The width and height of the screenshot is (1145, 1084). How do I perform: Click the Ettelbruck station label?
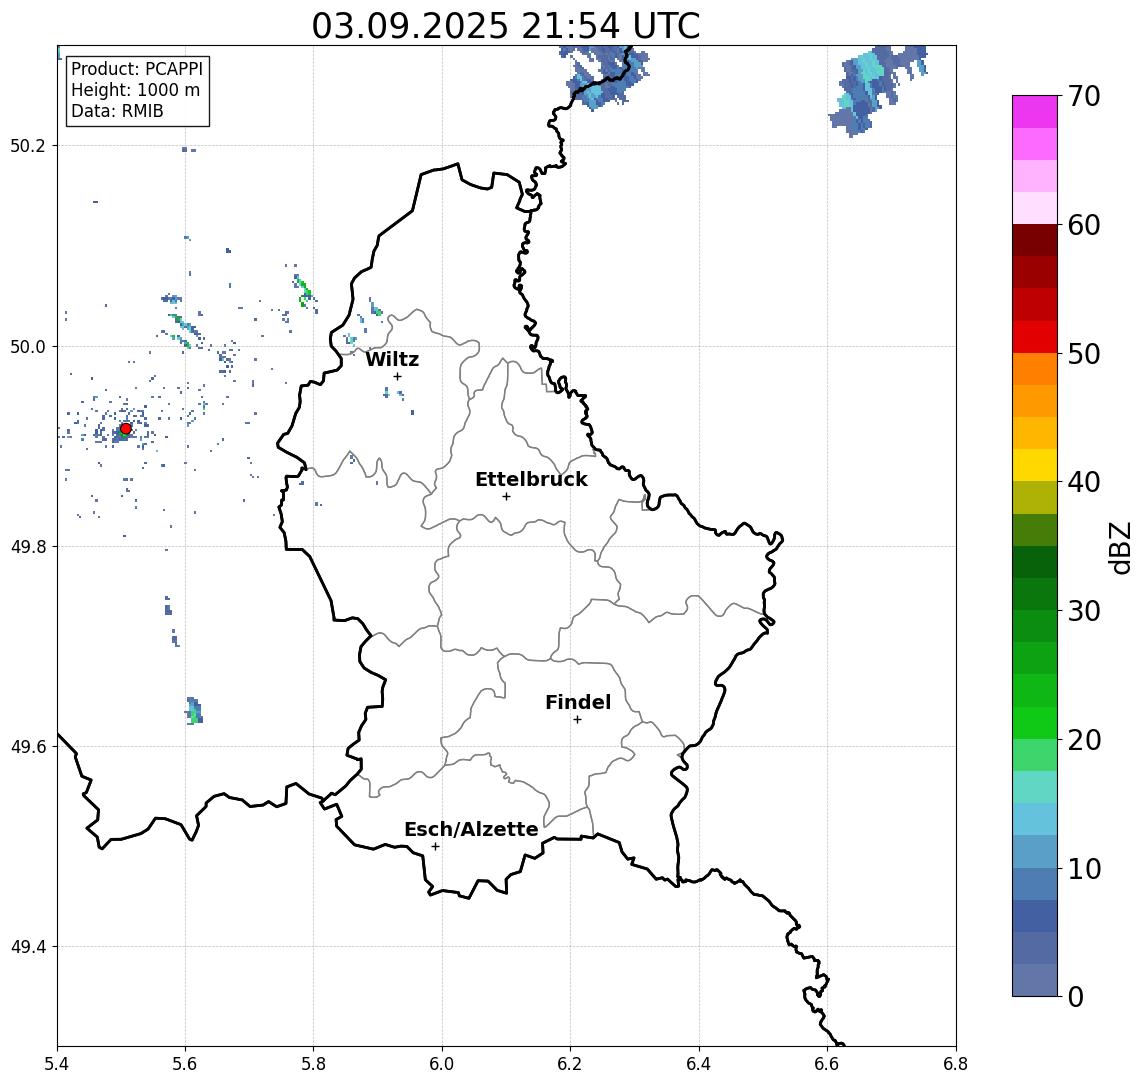[x=531, y=479]
